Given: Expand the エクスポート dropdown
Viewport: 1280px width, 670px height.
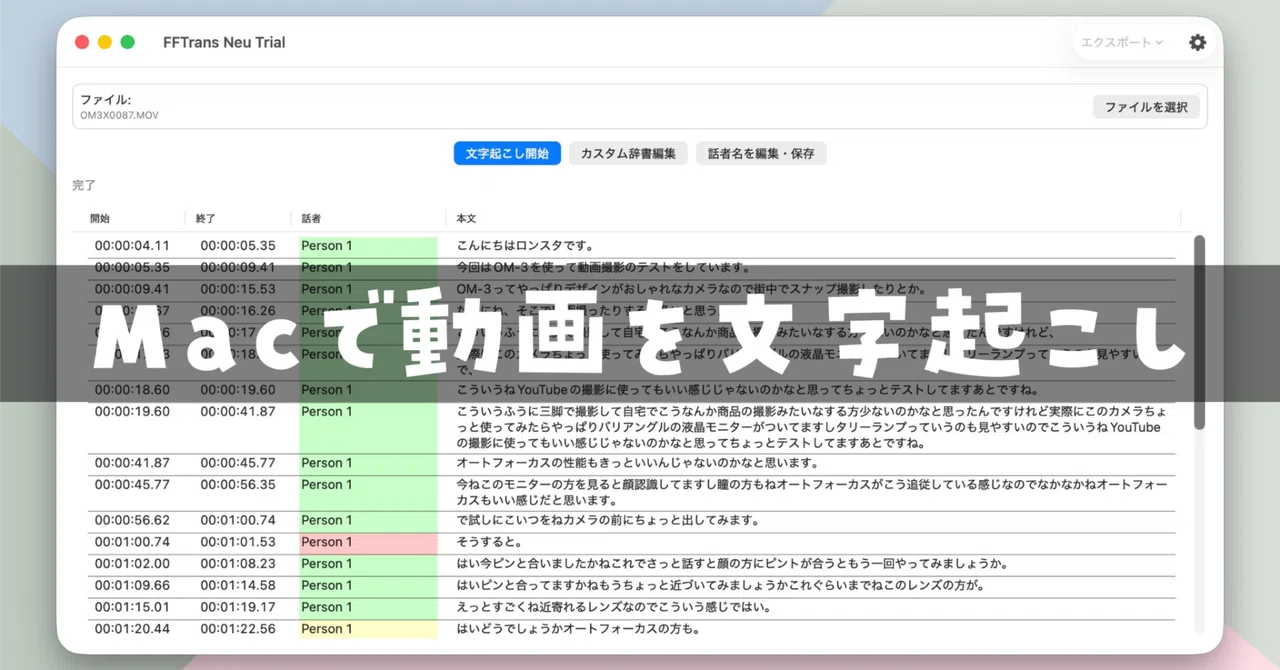Looking at the screenshot, I should [x=1122, y=43].
